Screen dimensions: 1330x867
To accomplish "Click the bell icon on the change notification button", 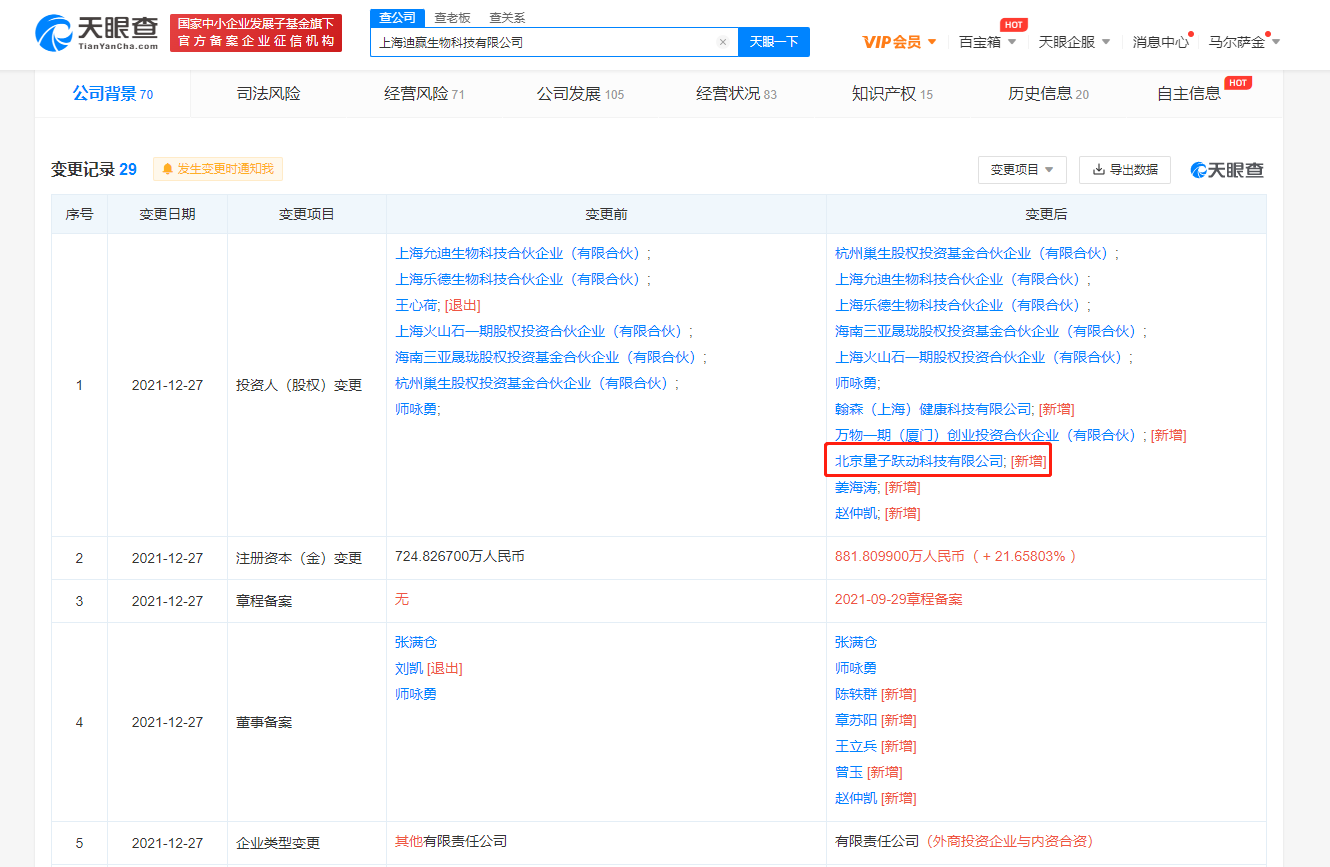I will 167,169.
